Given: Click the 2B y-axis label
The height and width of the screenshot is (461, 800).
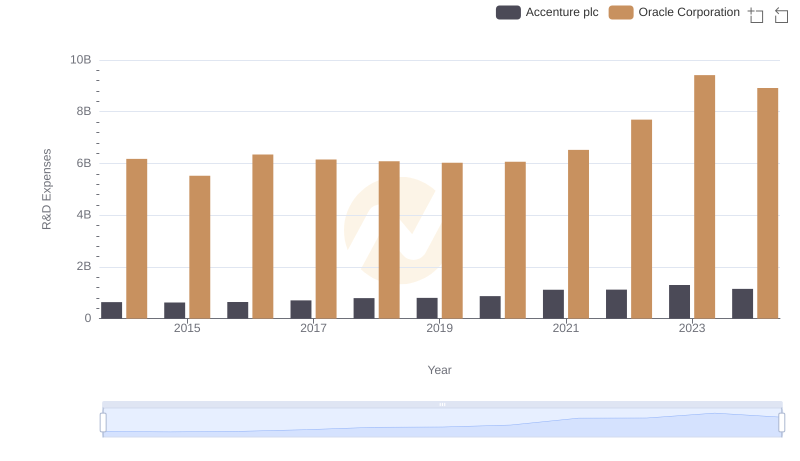Looking at the screenshot, I should coord(84,266).
